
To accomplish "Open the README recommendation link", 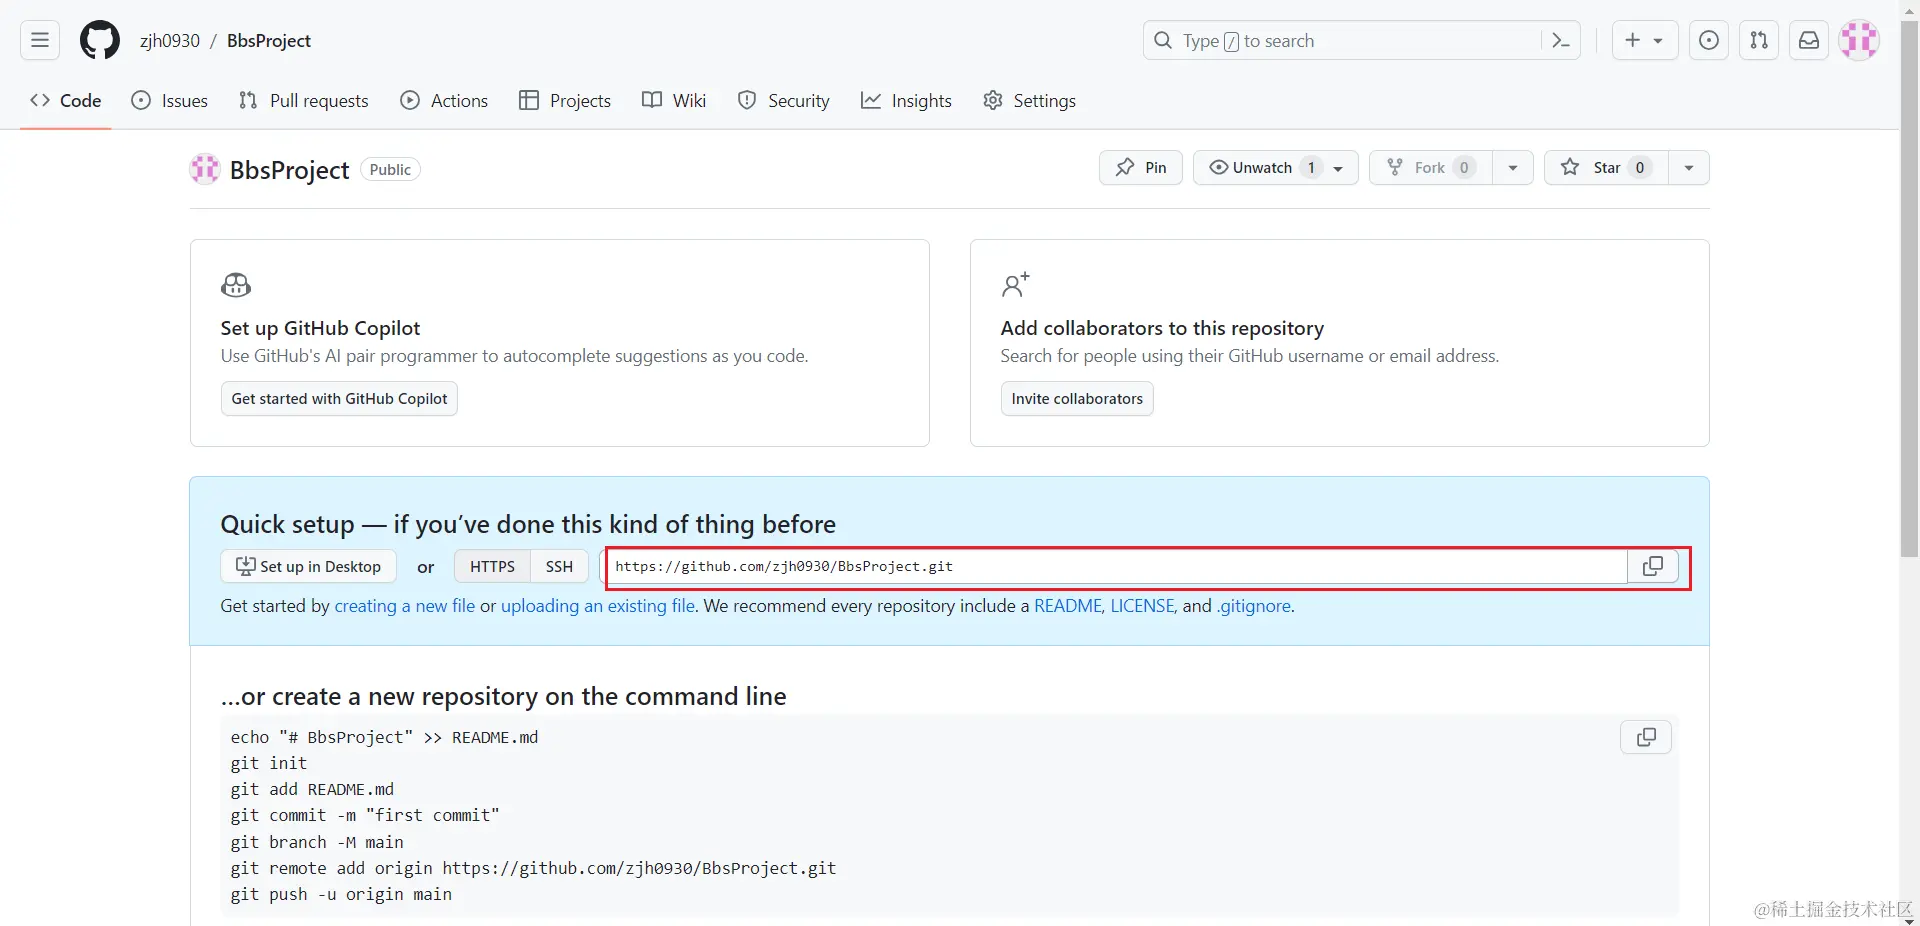I will pos(1067,606).
